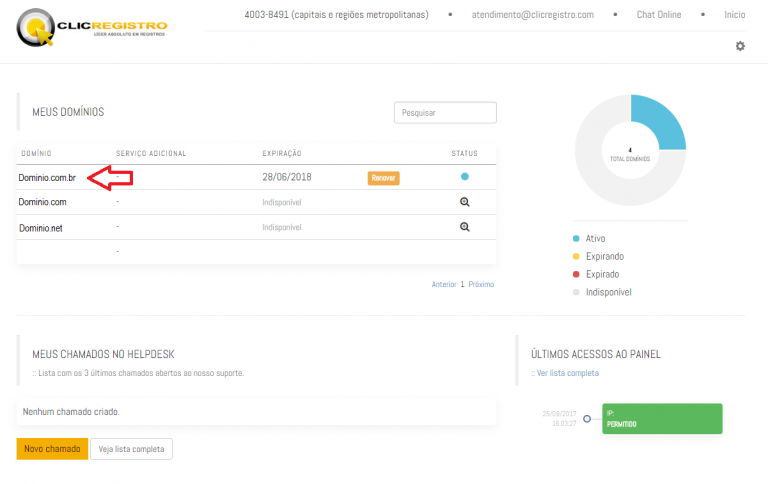The height and width of the screenshot is (484, 768).
Task: Go to Anterior page of domains
Action: (x=444, y=284)
